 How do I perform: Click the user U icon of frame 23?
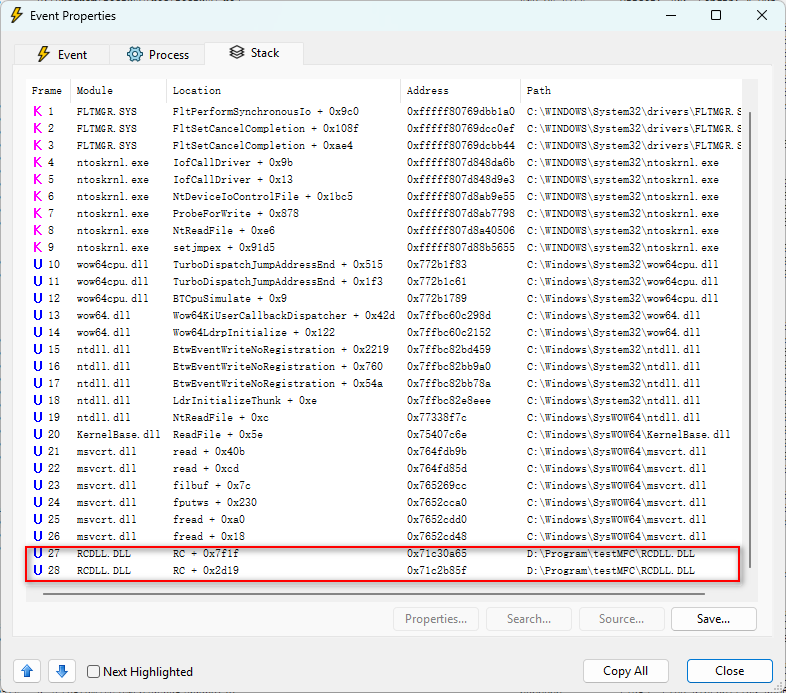[x=38, y=485]
